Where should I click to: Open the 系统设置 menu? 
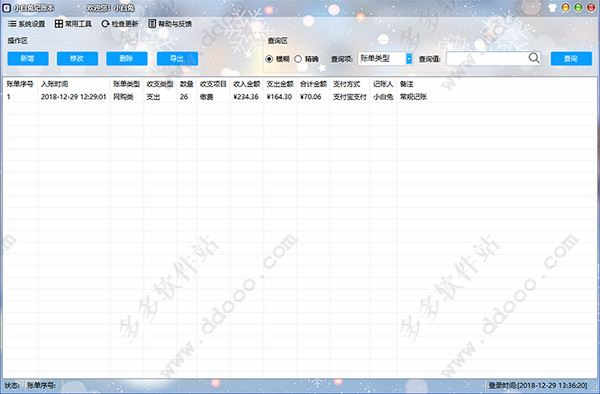[x=26, y=24]
